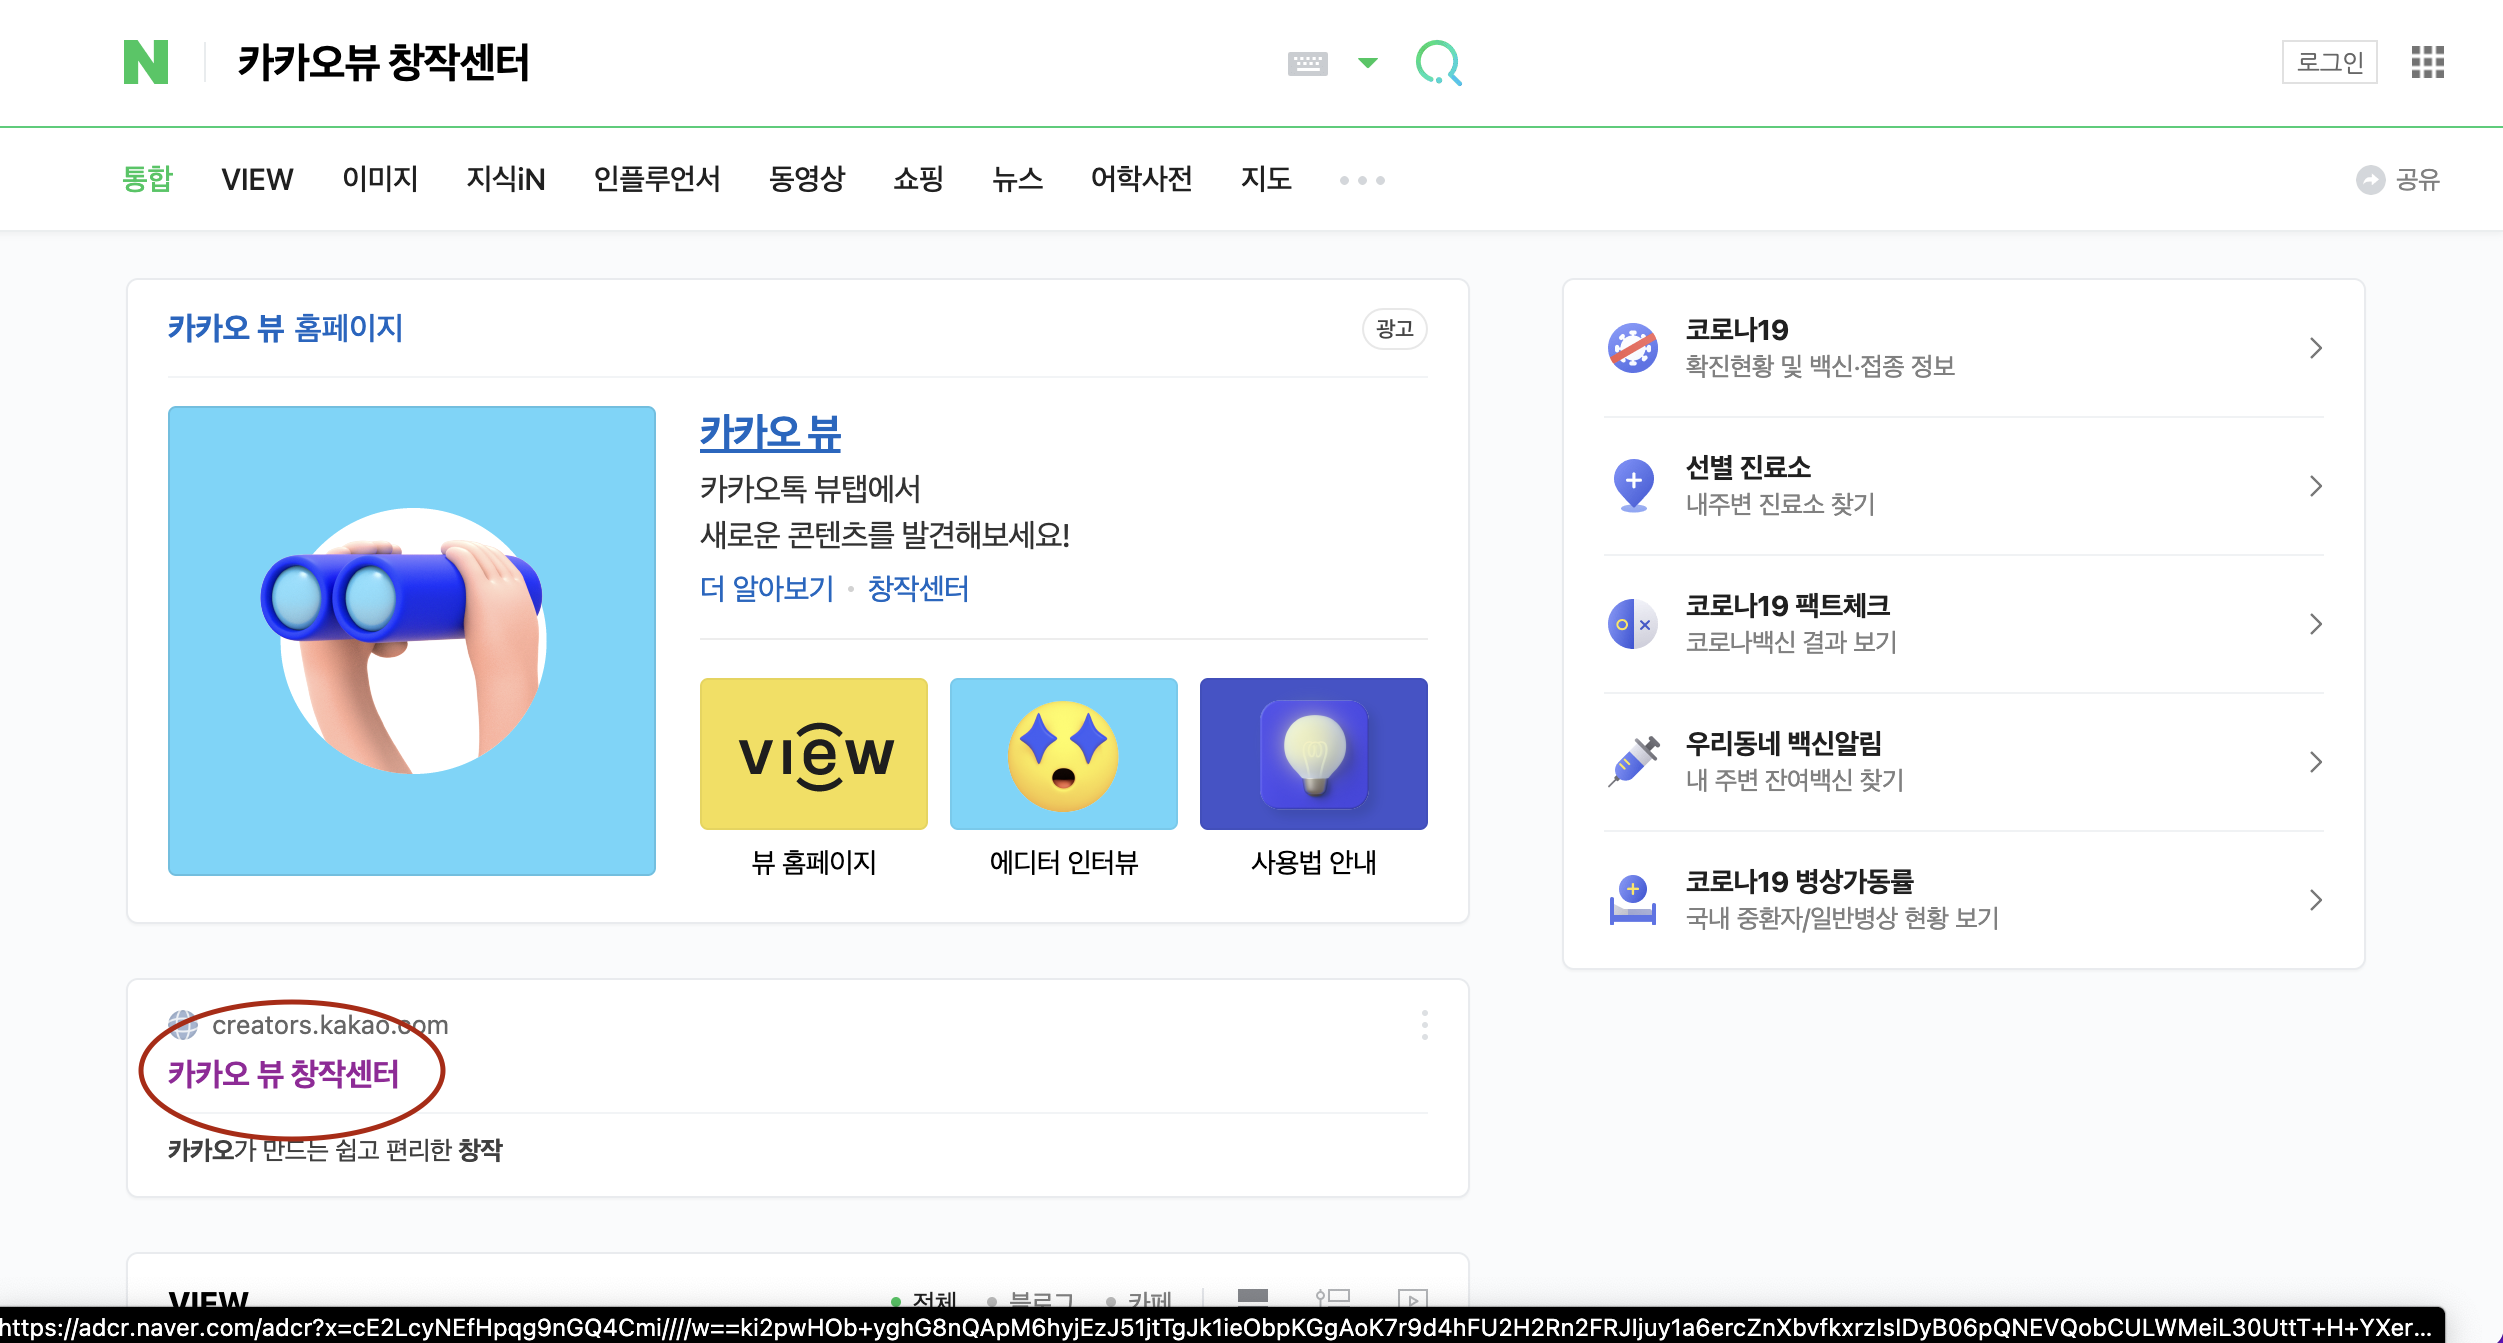The height and width of the screenshot is (1343, 2503).
Task: Click the 우리동네 백신알림 syringe icon
Action: click(1633, 762)
